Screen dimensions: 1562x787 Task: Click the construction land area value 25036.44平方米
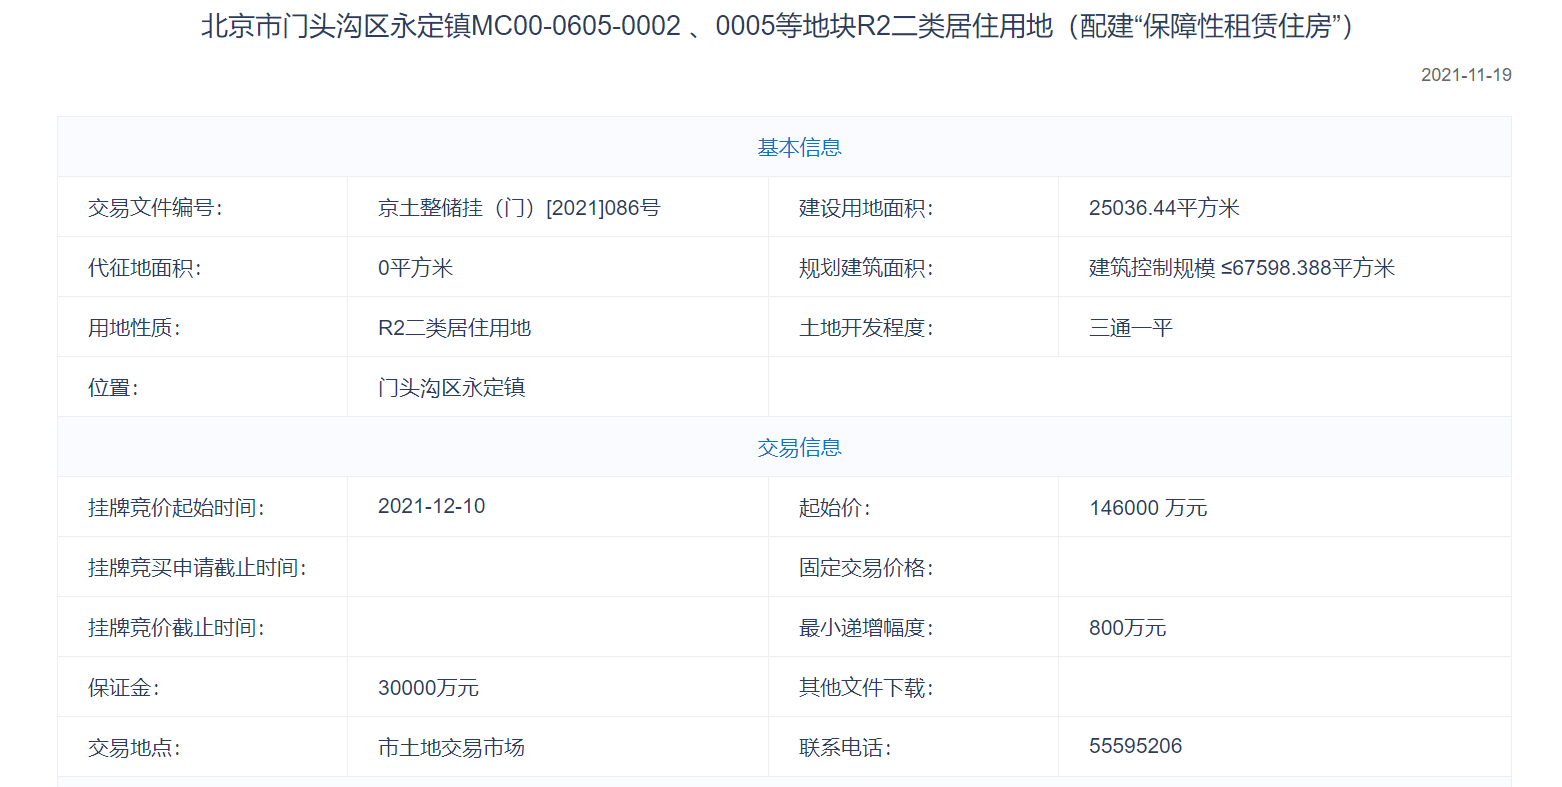pos(1164,208)
